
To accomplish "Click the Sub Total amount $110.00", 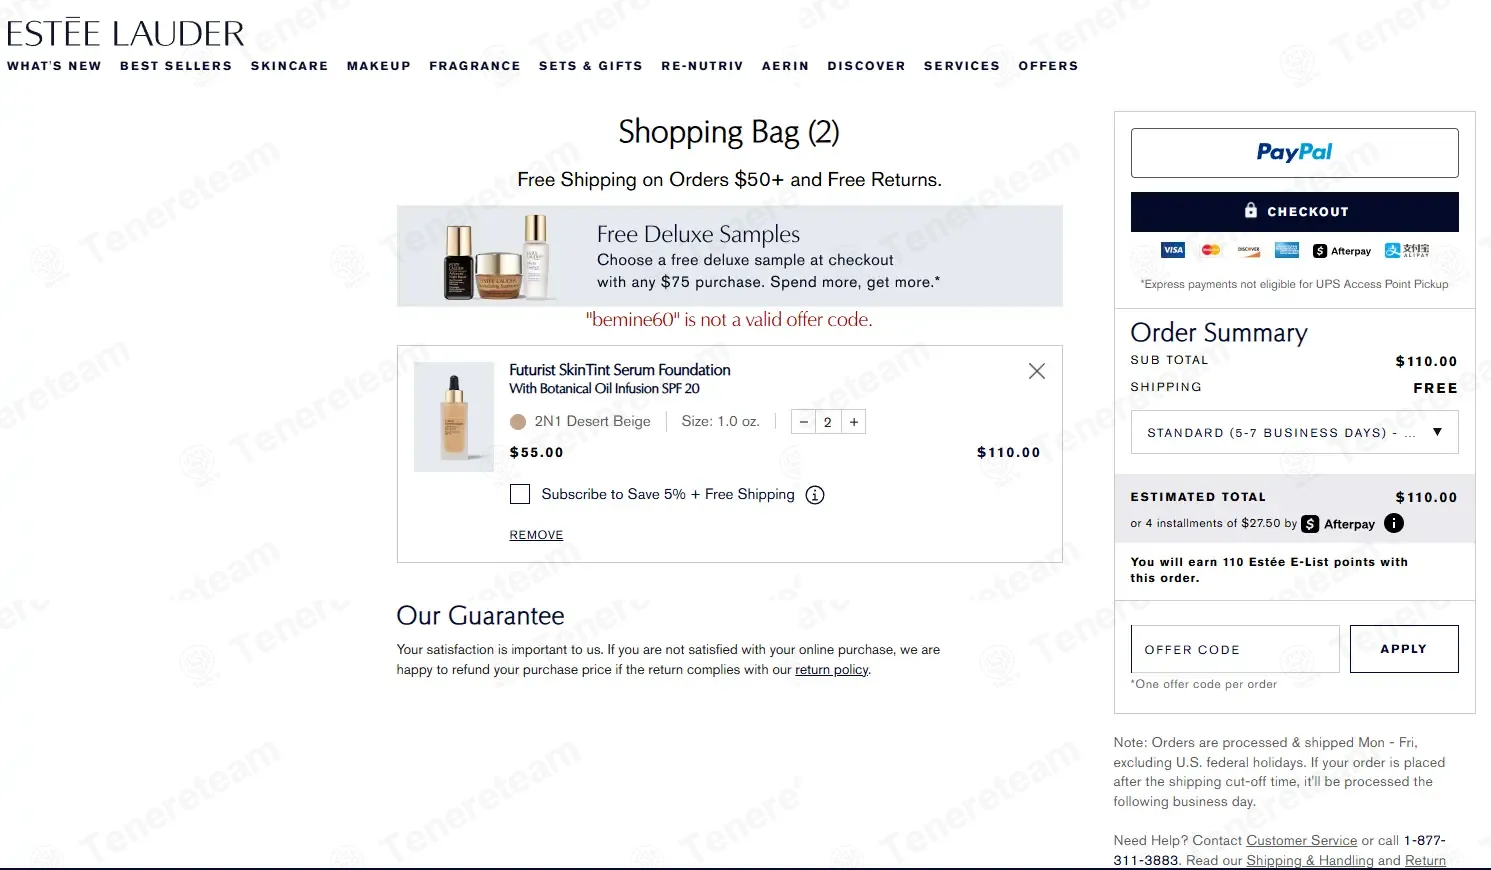I will click(x=1426, y=361).
